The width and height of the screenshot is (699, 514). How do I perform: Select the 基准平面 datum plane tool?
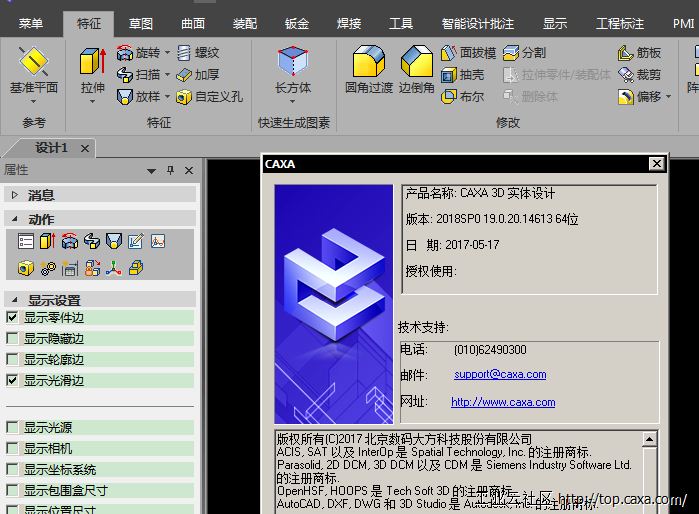pyautogui.click(x=33, y=69)
